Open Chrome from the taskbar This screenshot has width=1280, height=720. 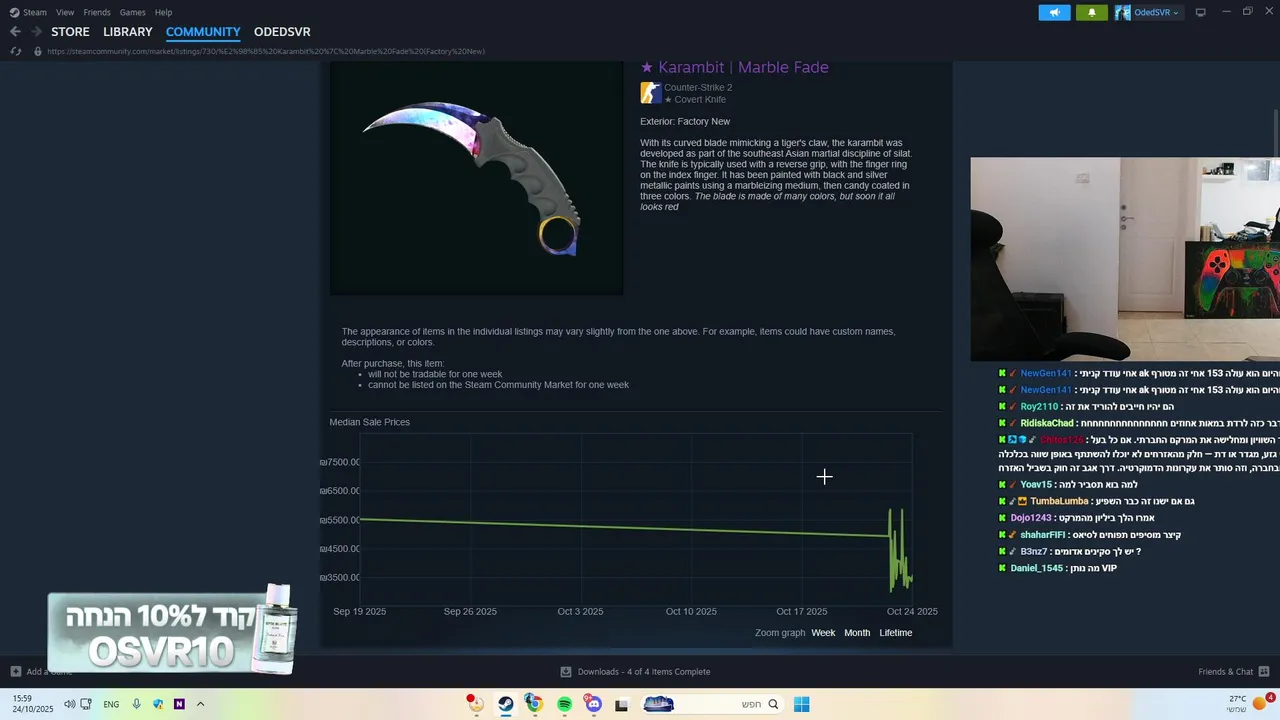click(x=535, y=704)
